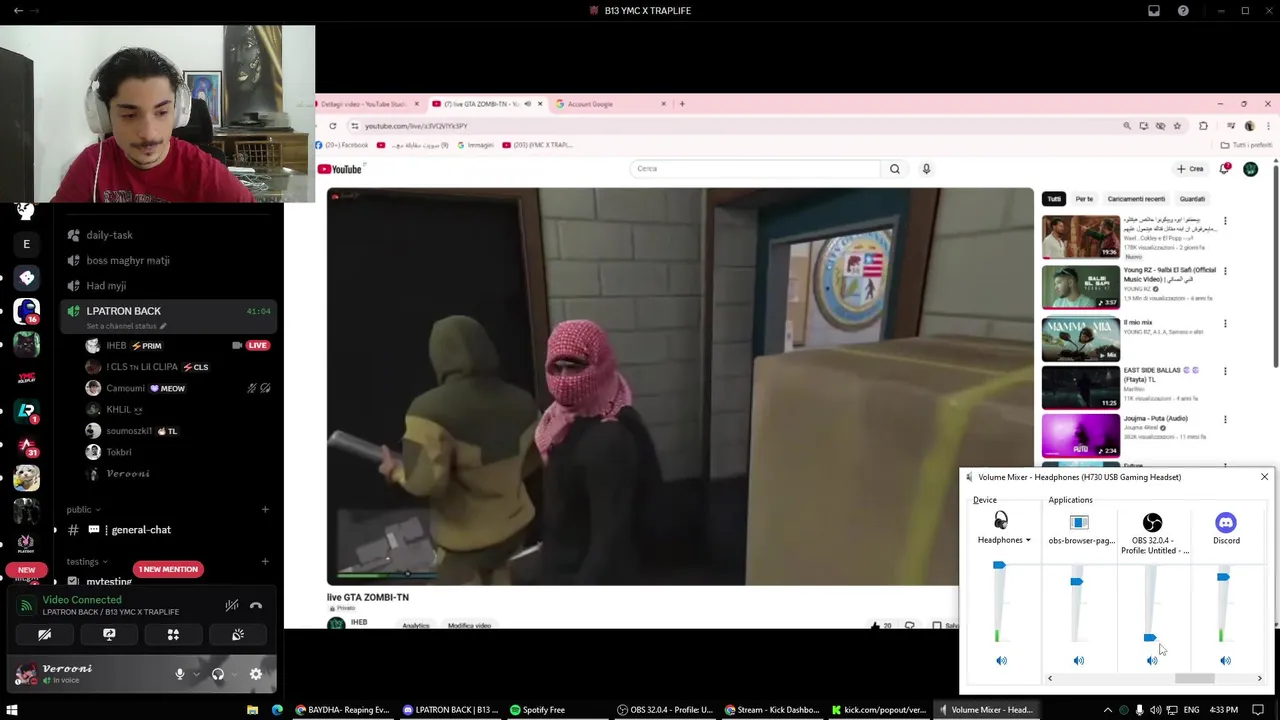Click the headphones device icon in Volume Mixer
The width and height of the screenshot is (1280, 720).
tap(1001, 521)
